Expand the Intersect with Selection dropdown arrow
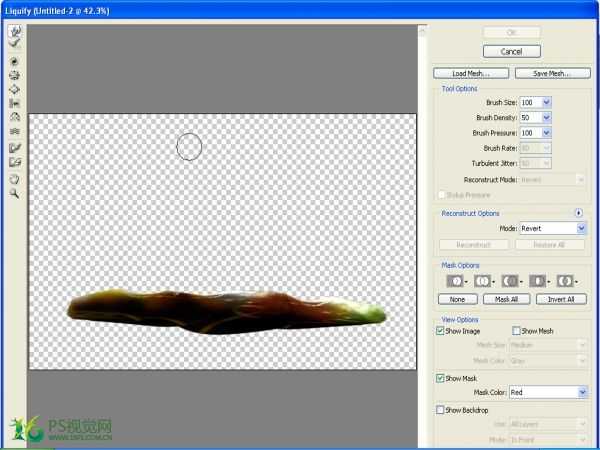This screenshot has height=450, width=600. (x=549, y=282)
